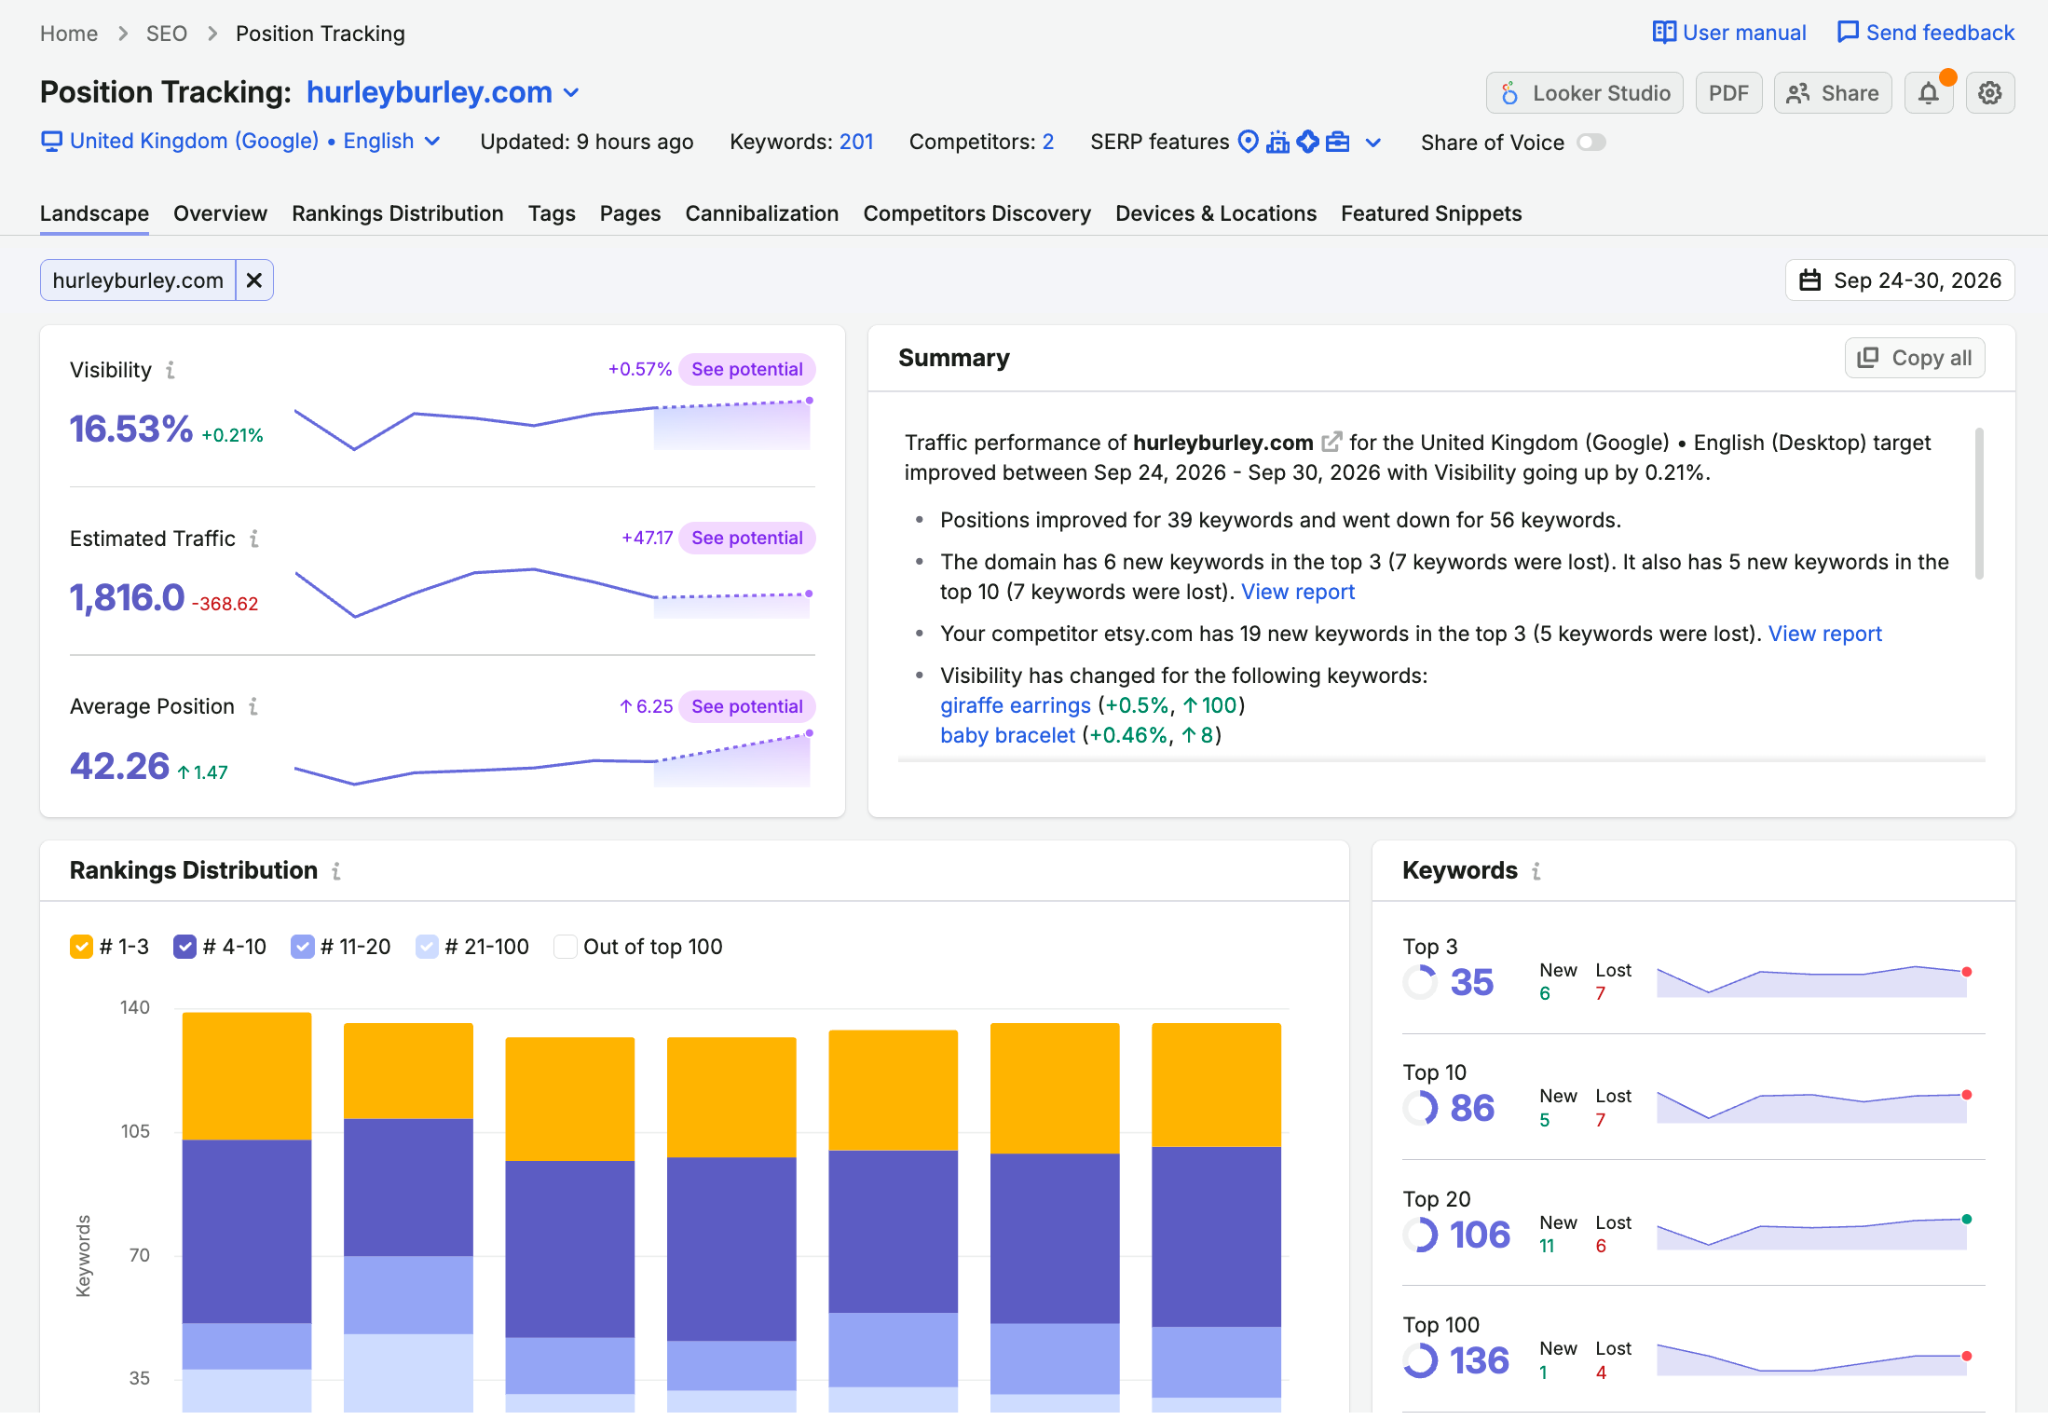Open notifications bell icon
This screenshot has width=2048, height=1413.
pyautogui.click(x=1929, y=93)
